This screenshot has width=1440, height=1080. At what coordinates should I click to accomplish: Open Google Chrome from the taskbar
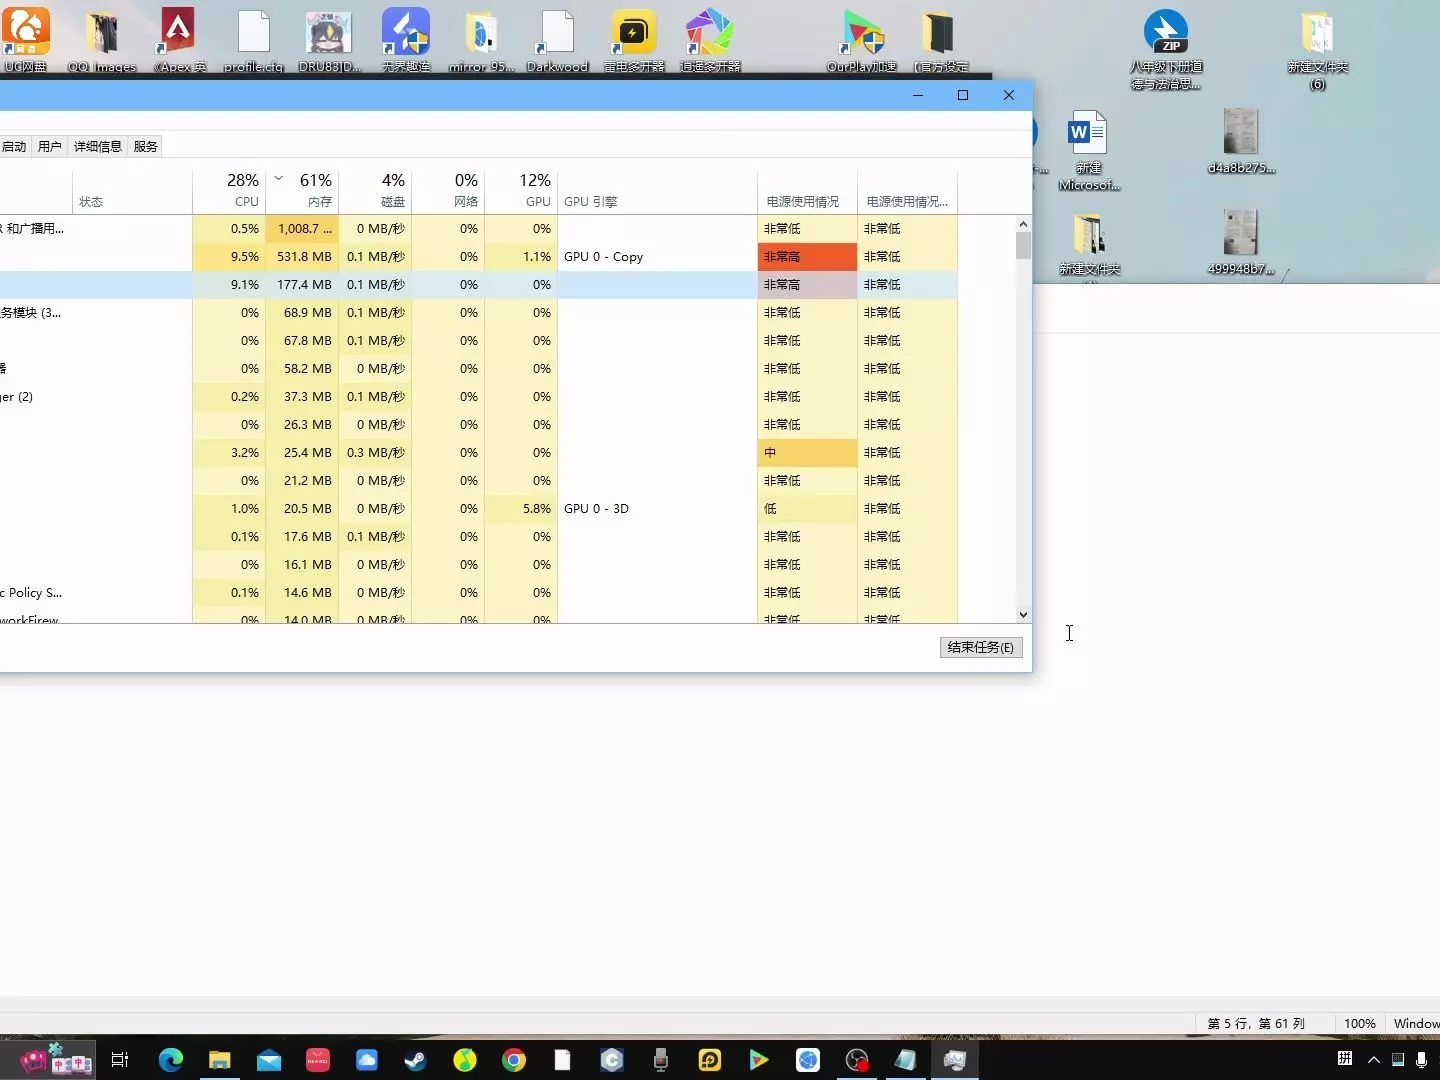tap(514, 1060)
